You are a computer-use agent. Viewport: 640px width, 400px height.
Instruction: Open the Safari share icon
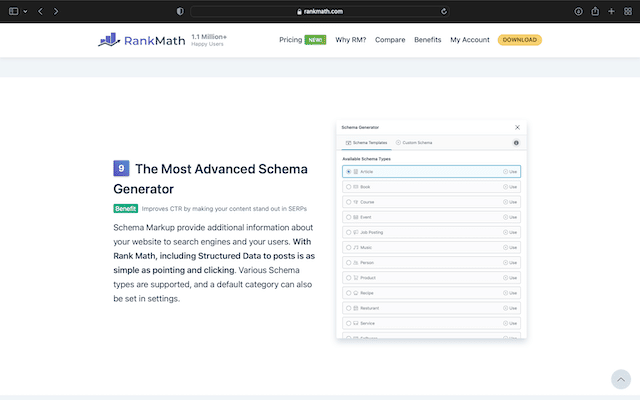pyautogui.click(x=595, y=11)
